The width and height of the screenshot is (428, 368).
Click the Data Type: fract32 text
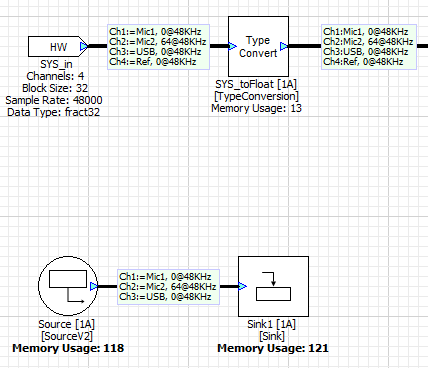(x=53, y=112)
